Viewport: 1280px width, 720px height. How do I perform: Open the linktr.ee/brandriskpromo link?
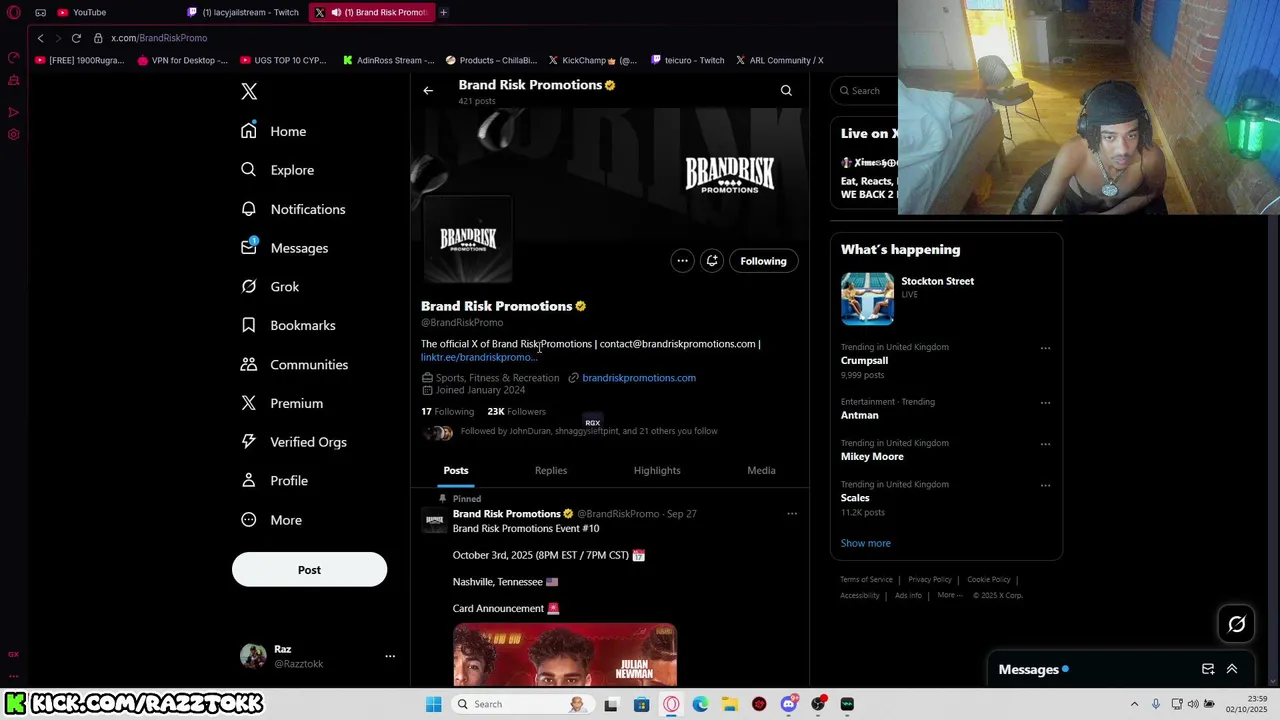[478, 357]
